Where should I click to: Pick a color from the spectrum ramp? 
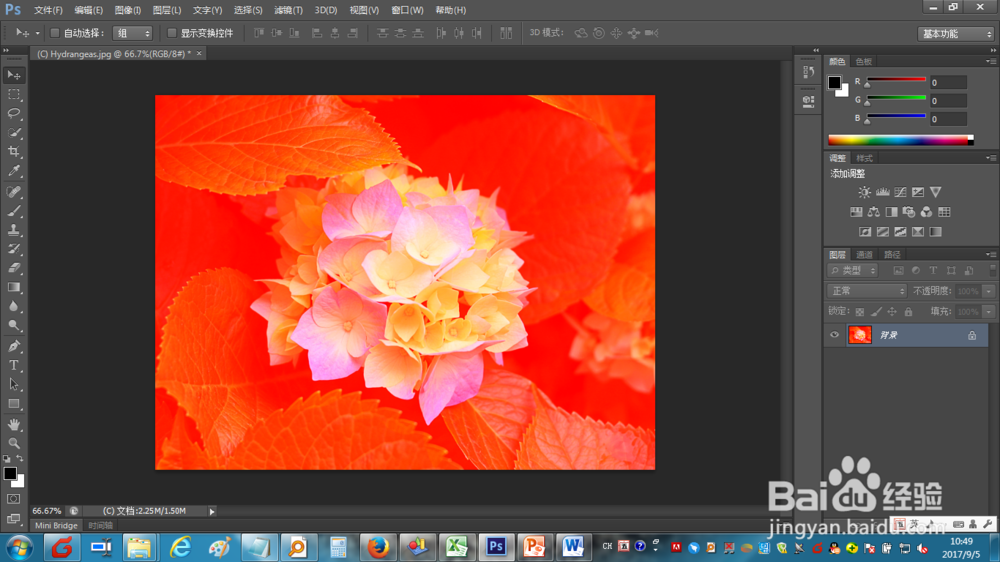(901, 140)
